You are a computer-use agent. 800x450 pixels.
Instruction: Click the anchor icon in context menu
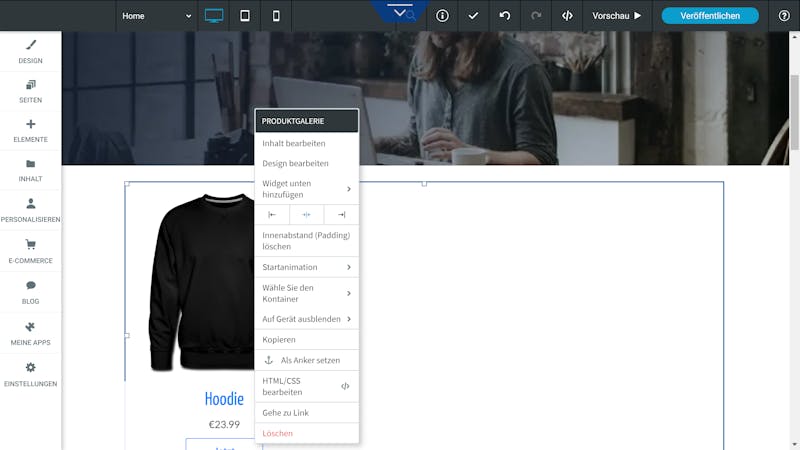click(x=269, y=360)
